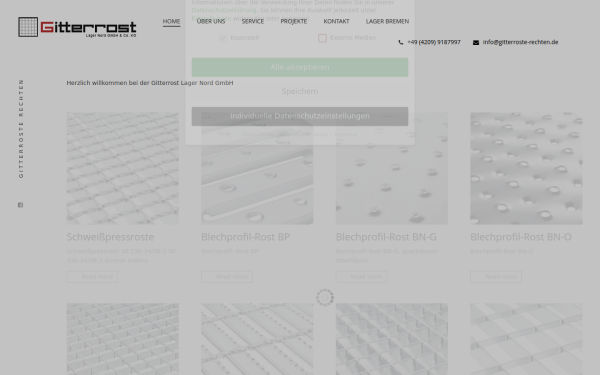Open the Facebook icon in left sidebar
This screenshot has height=375, width=600.
coord(21,205)
